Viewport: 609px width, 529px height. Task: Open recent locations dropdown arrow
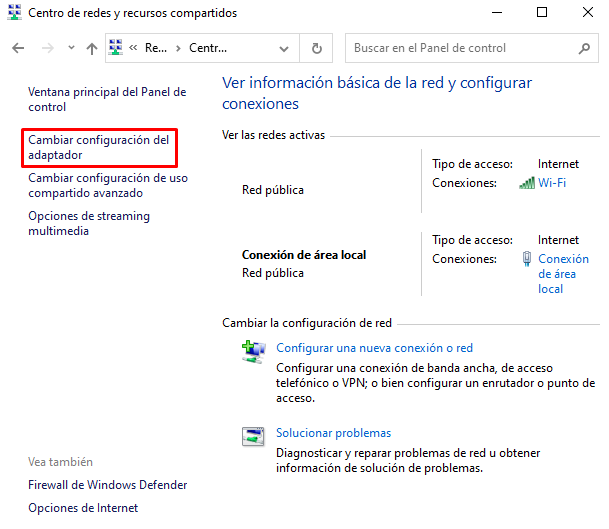[x=71, y=48]
